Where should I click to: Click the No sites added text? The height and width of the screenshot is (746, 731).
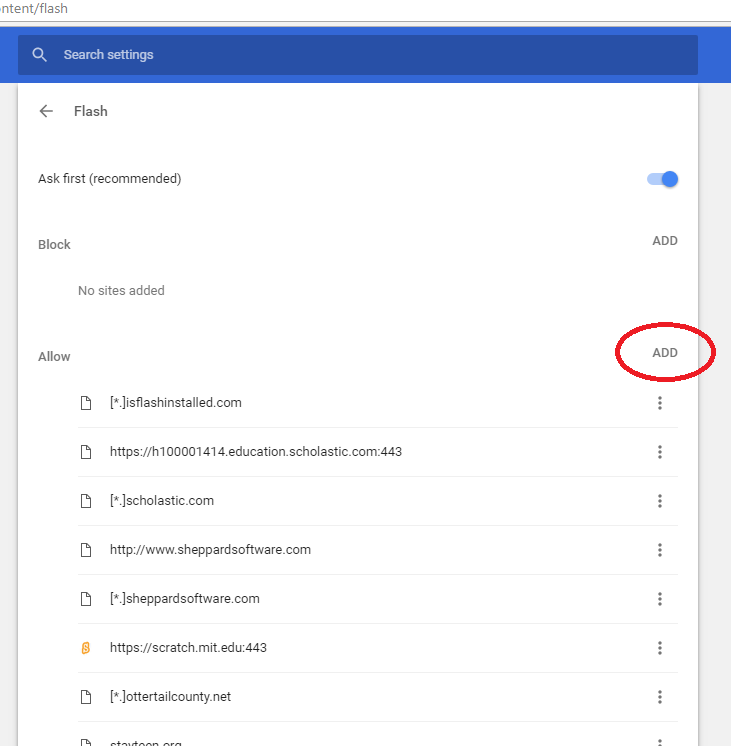pyautogui.click(x=121, y=291)
